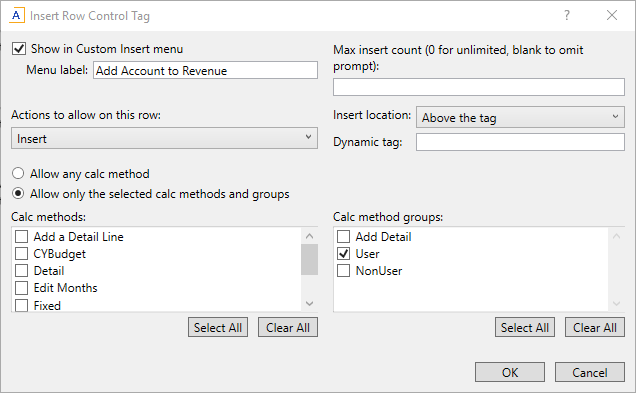Uncheck the User calc method group
This screenshot has width=636, height=393.
(344, 253)
